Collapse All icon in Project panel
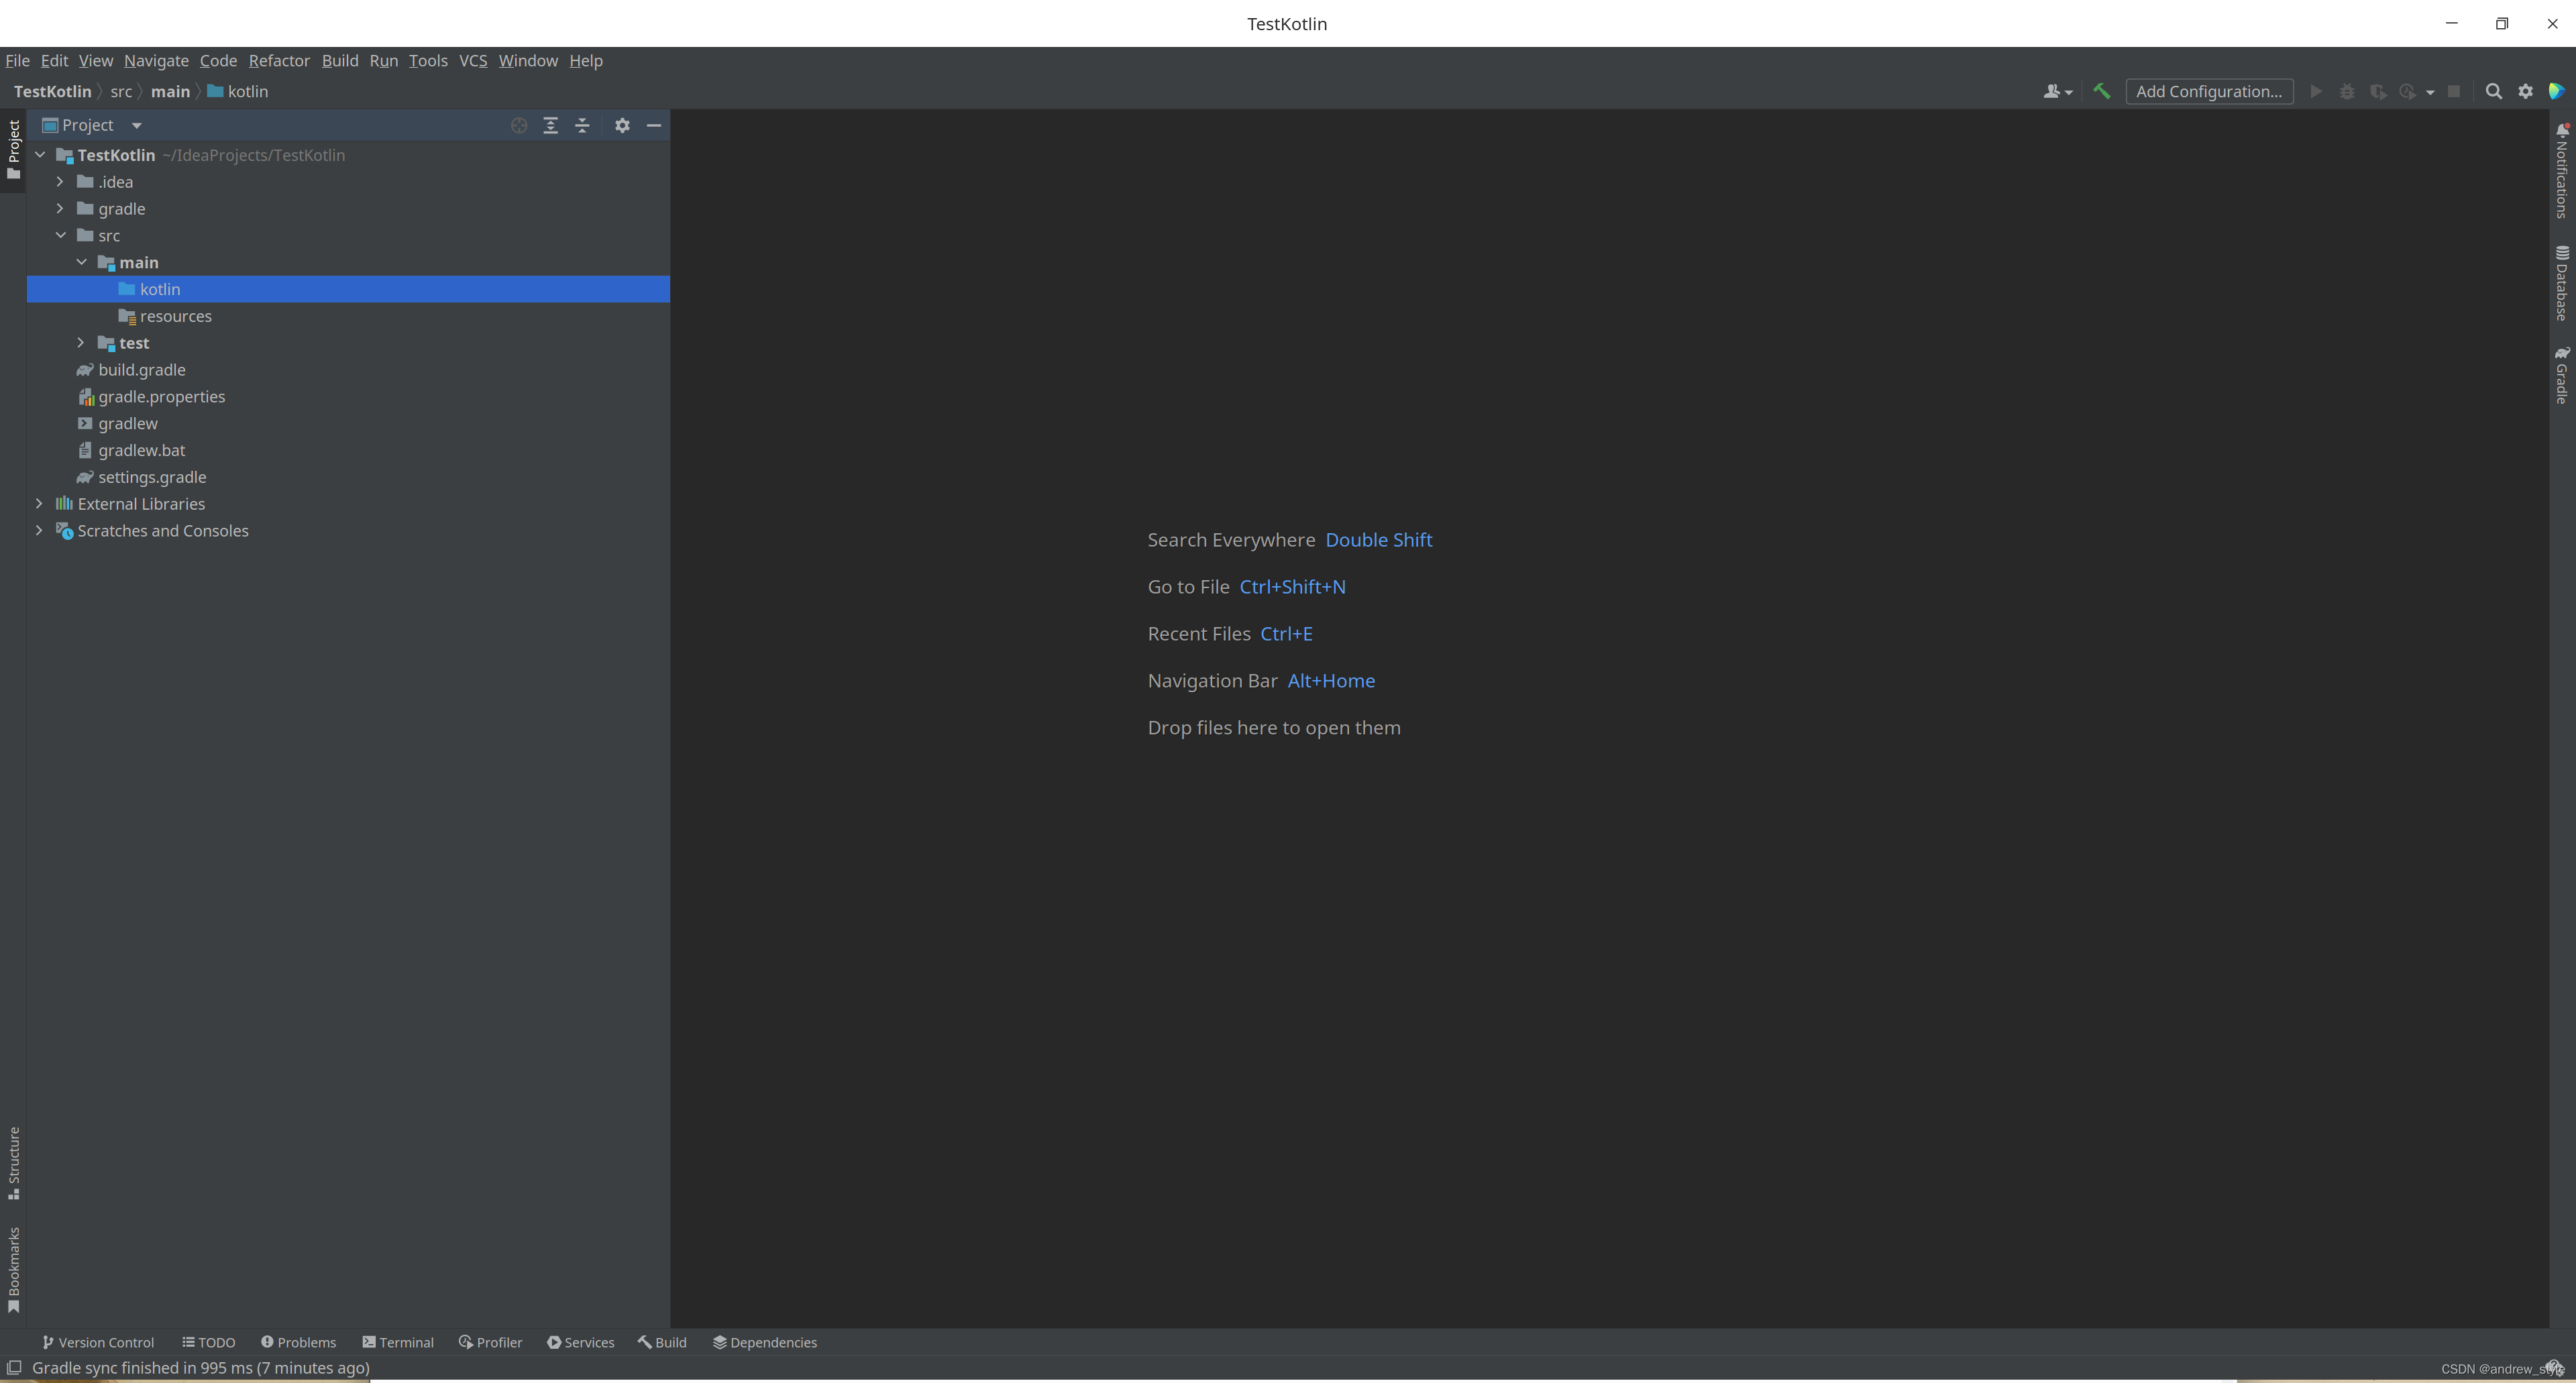Image resolution: width=2576 pixels, height=1383 pixels. (582, 125)
